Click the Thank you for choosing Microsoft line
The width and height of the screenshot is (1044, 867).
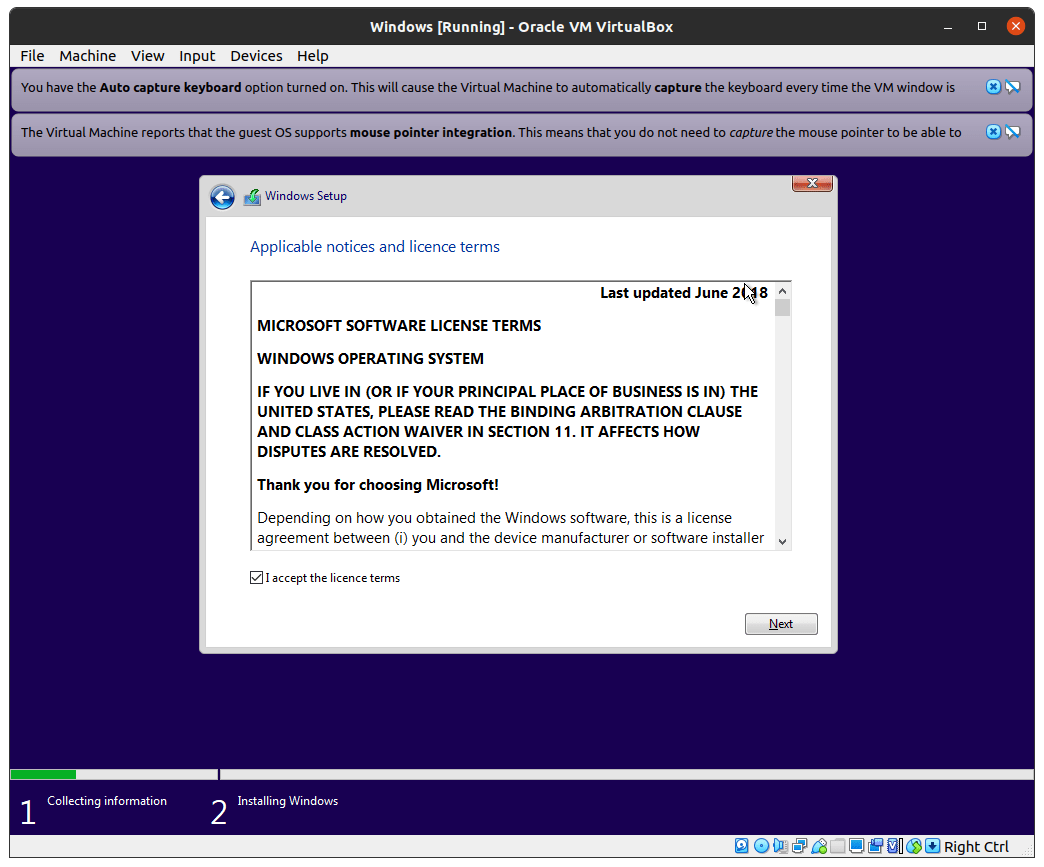click(378, 485)
